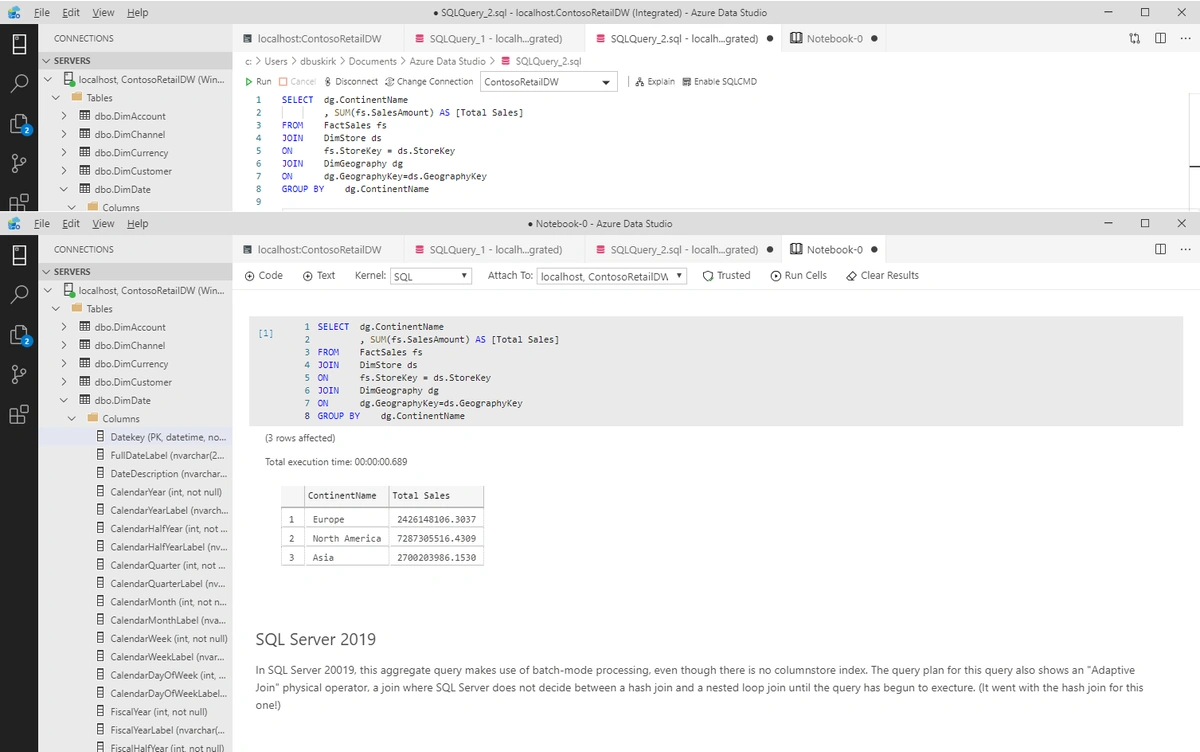This screenshot has width=1200, height=752.
Task: Open Help menu in the Notebook-0 window
Action: pos(136,224)
